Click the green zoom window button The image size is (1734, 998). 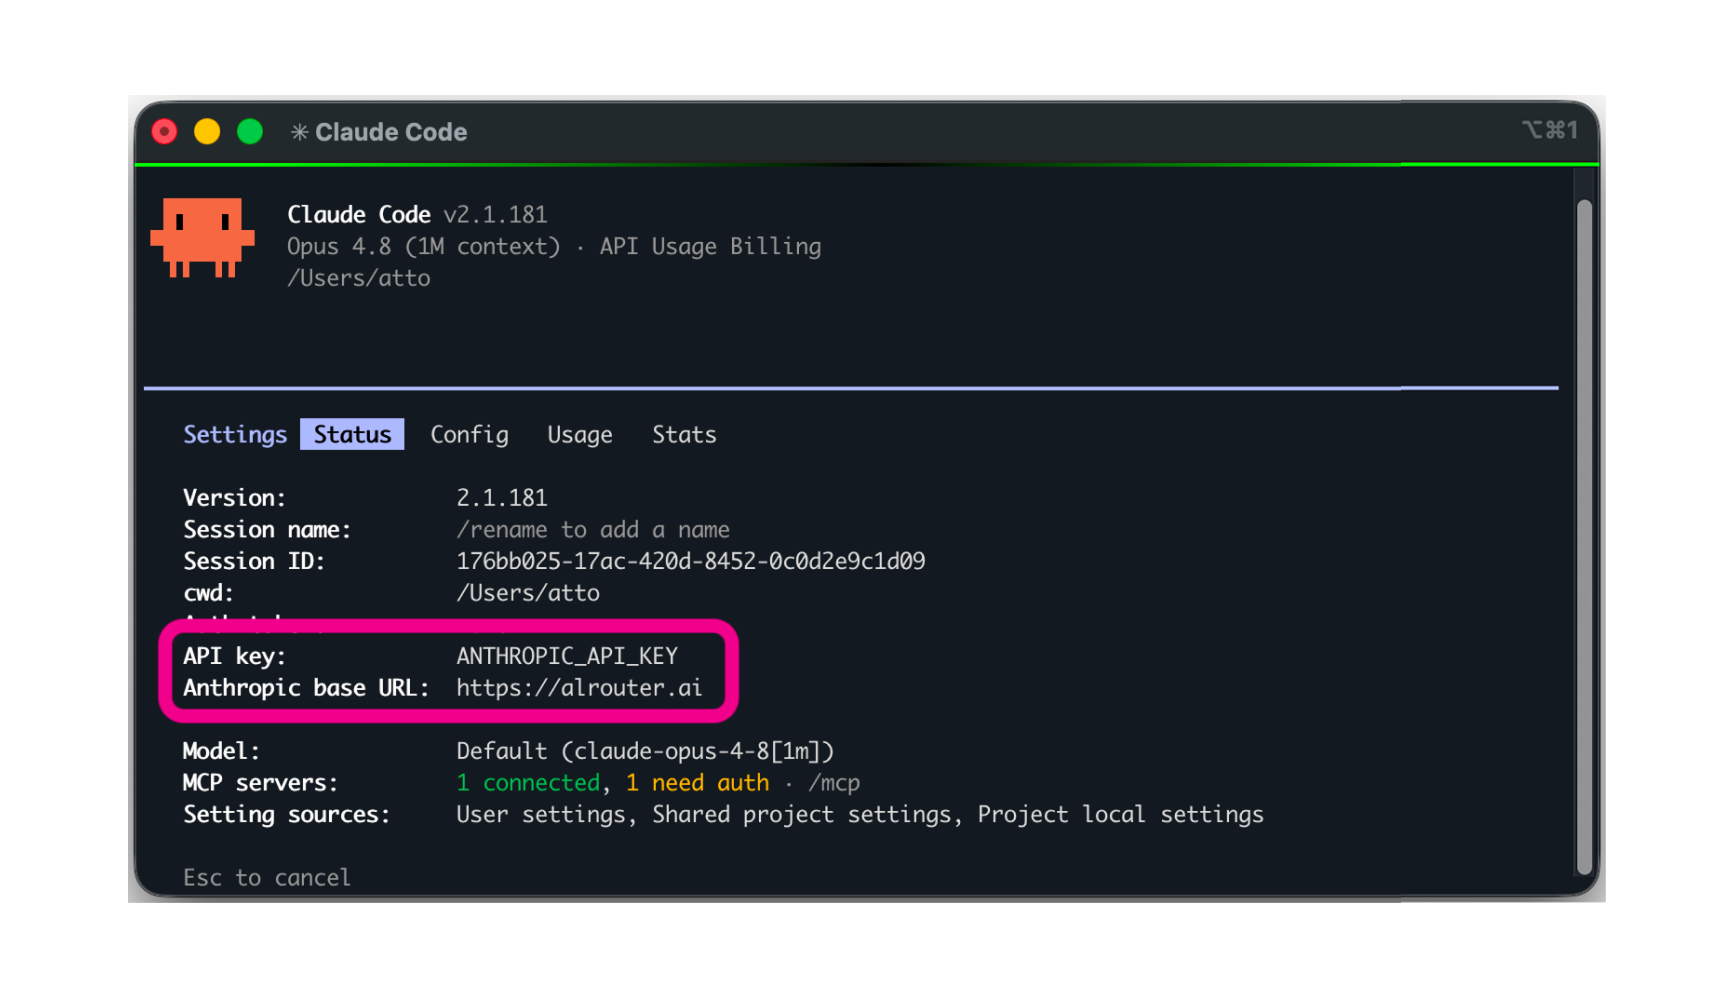(250, 132)
